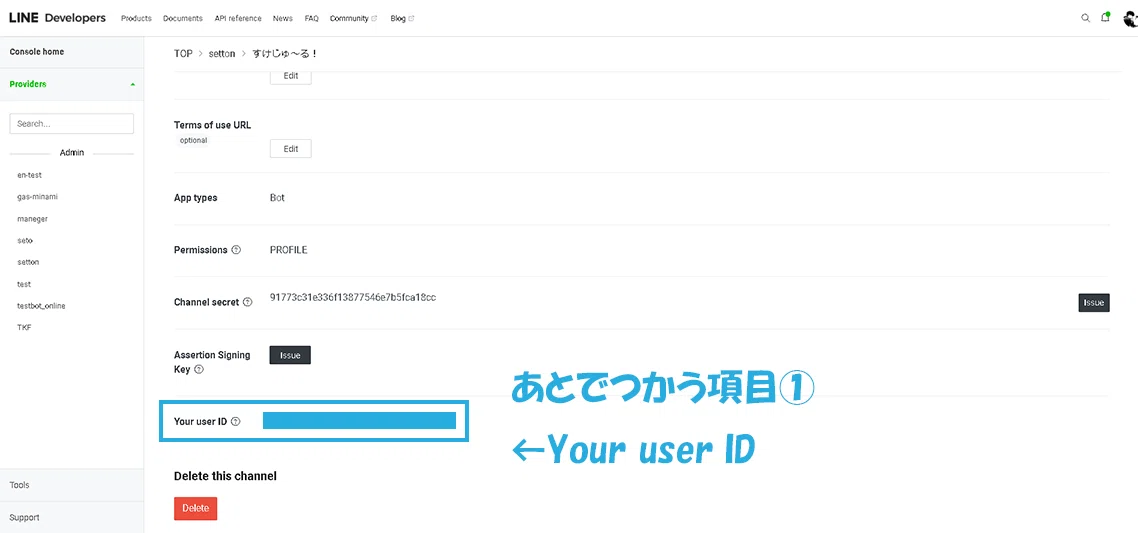Select provider gas-minami
The image size is (1138, 533).
38,197
